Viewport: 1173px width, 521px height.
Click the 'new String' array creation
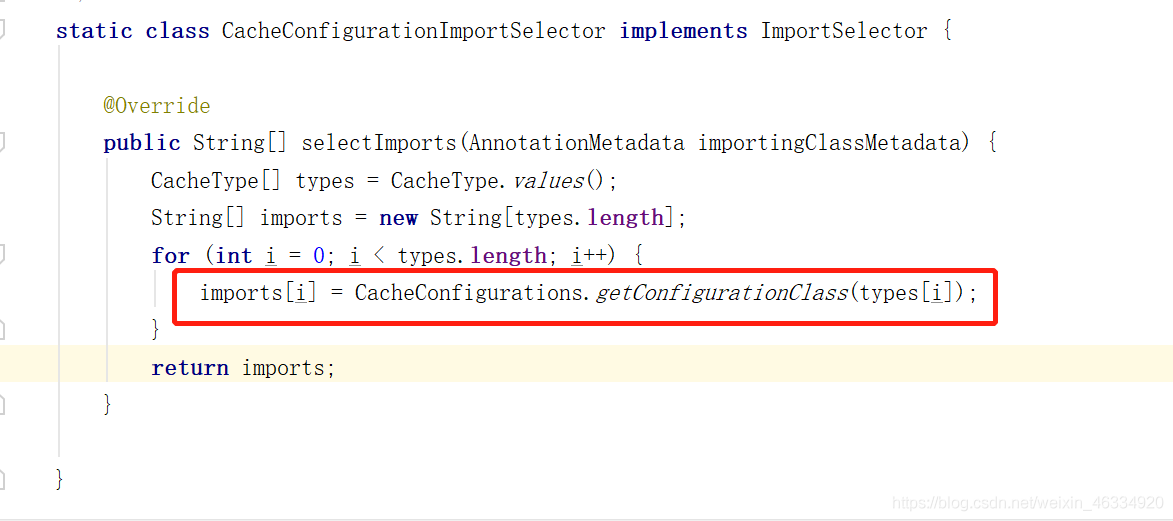441,218
